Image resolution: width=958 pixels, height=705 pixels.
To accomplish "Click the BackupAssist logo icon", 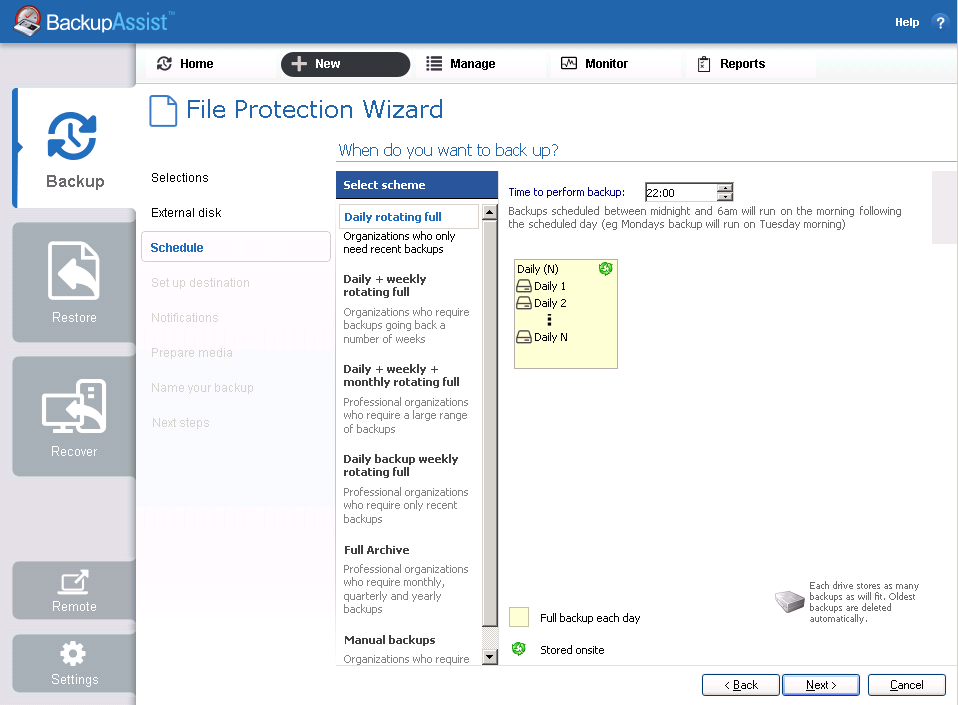I will click(27, 21).
